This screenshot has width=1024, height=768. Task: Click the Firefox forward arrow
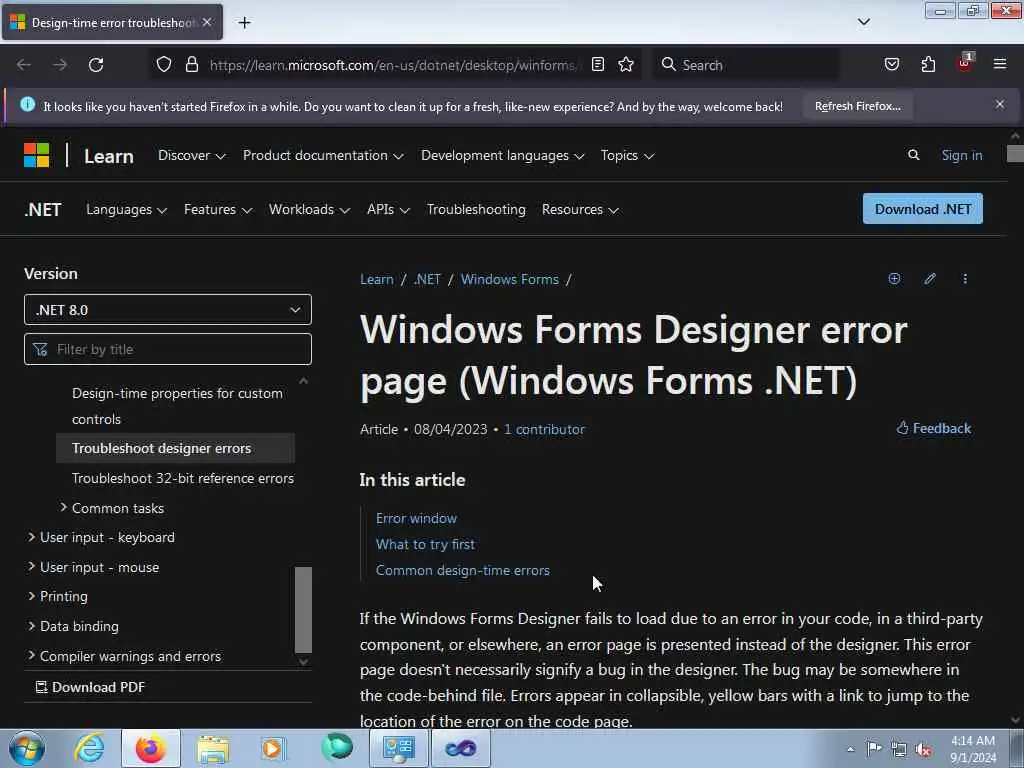(60, 65)
